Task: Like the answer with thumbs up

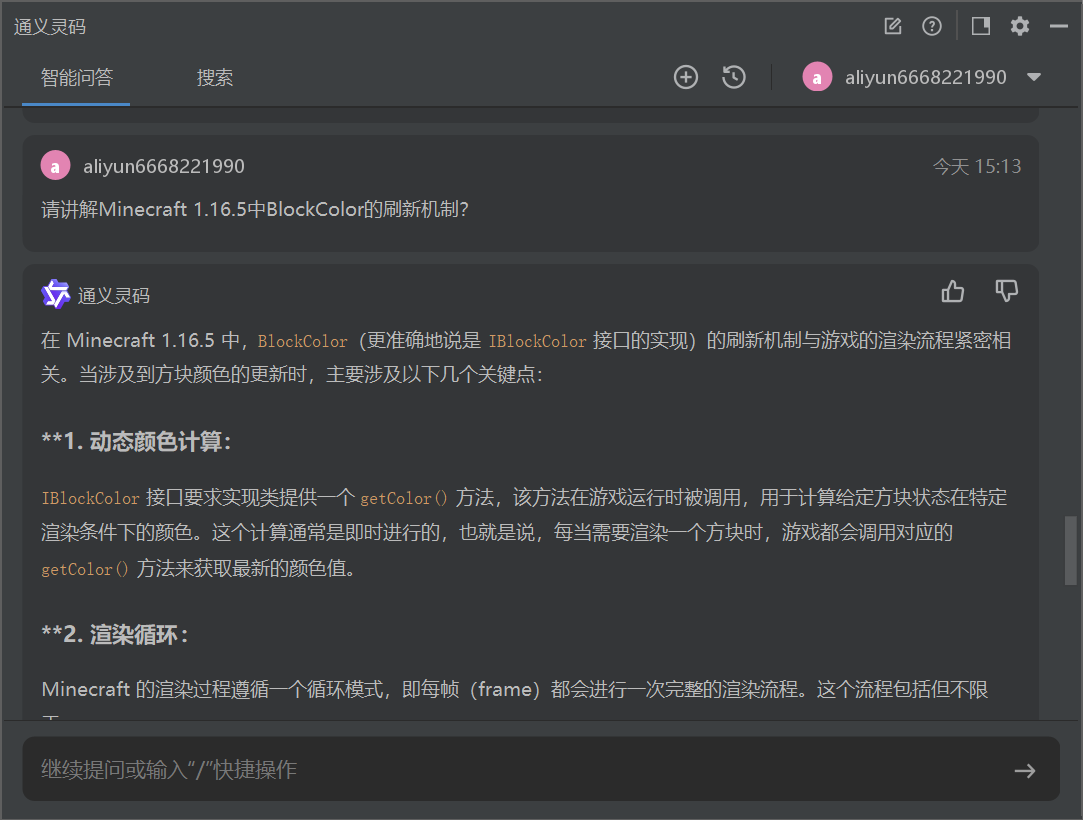Action: click(x=952, y=291)
